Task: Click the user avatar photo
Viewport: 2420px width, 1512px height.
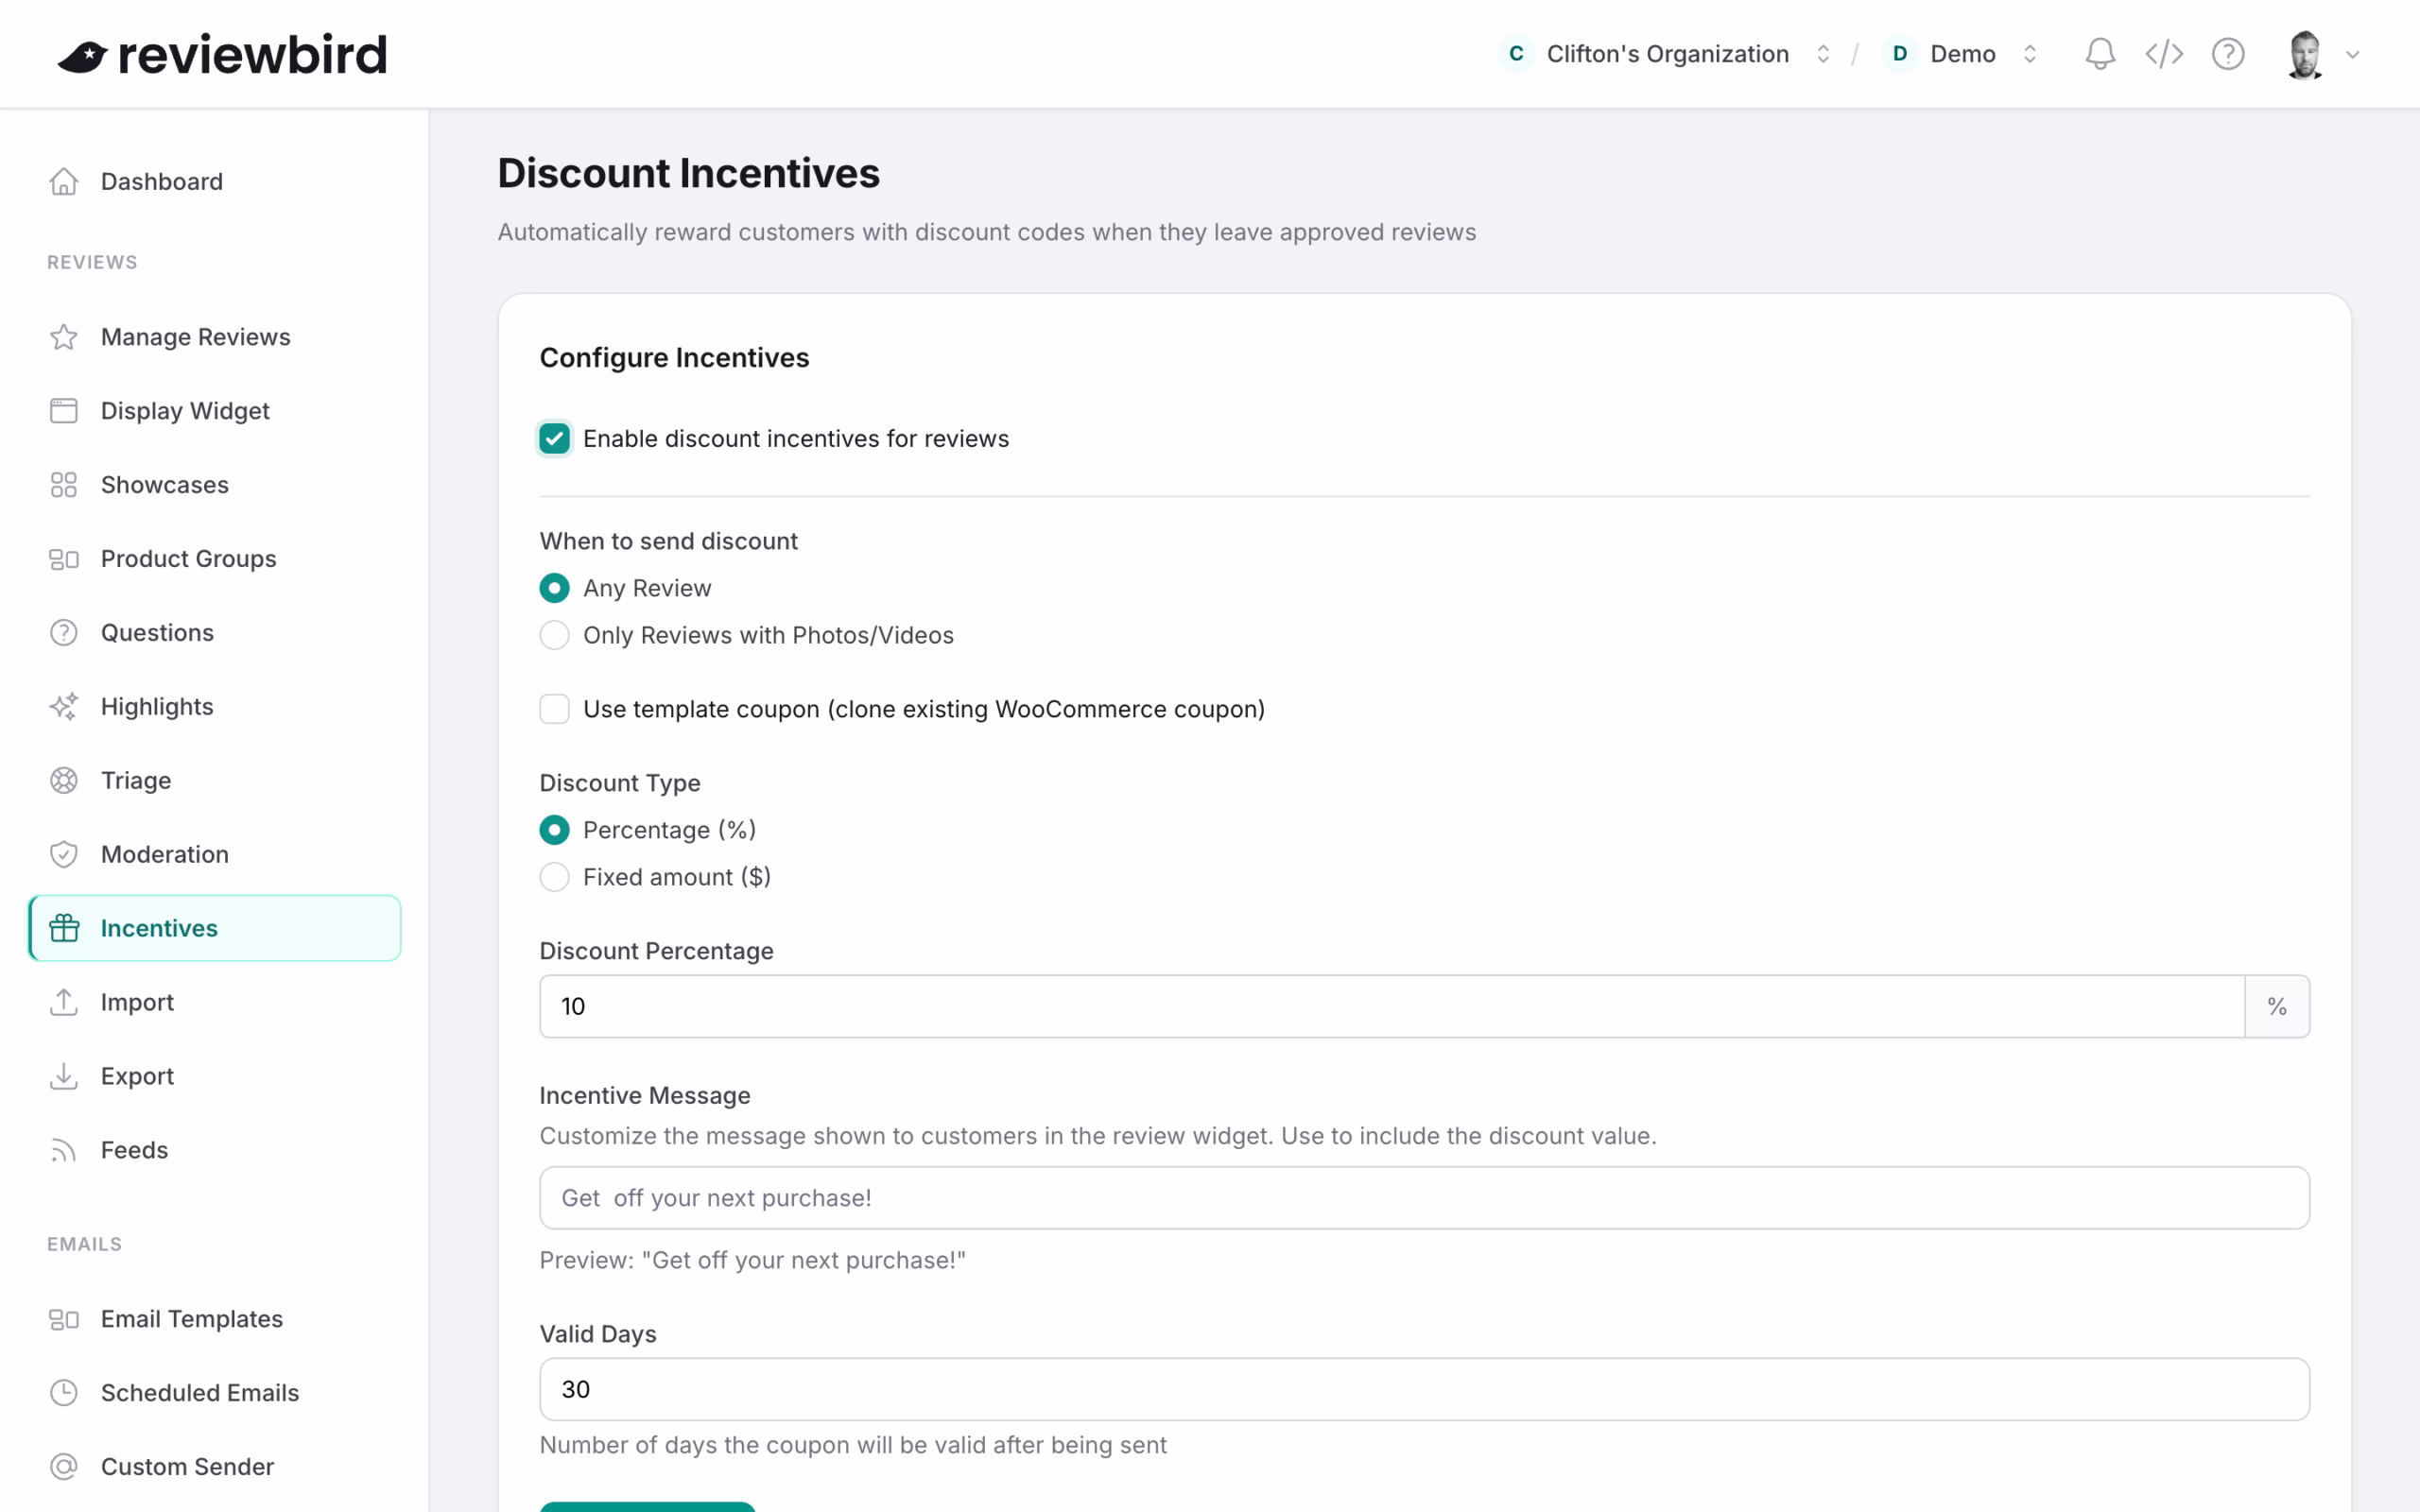Action: coord(2305,54)
